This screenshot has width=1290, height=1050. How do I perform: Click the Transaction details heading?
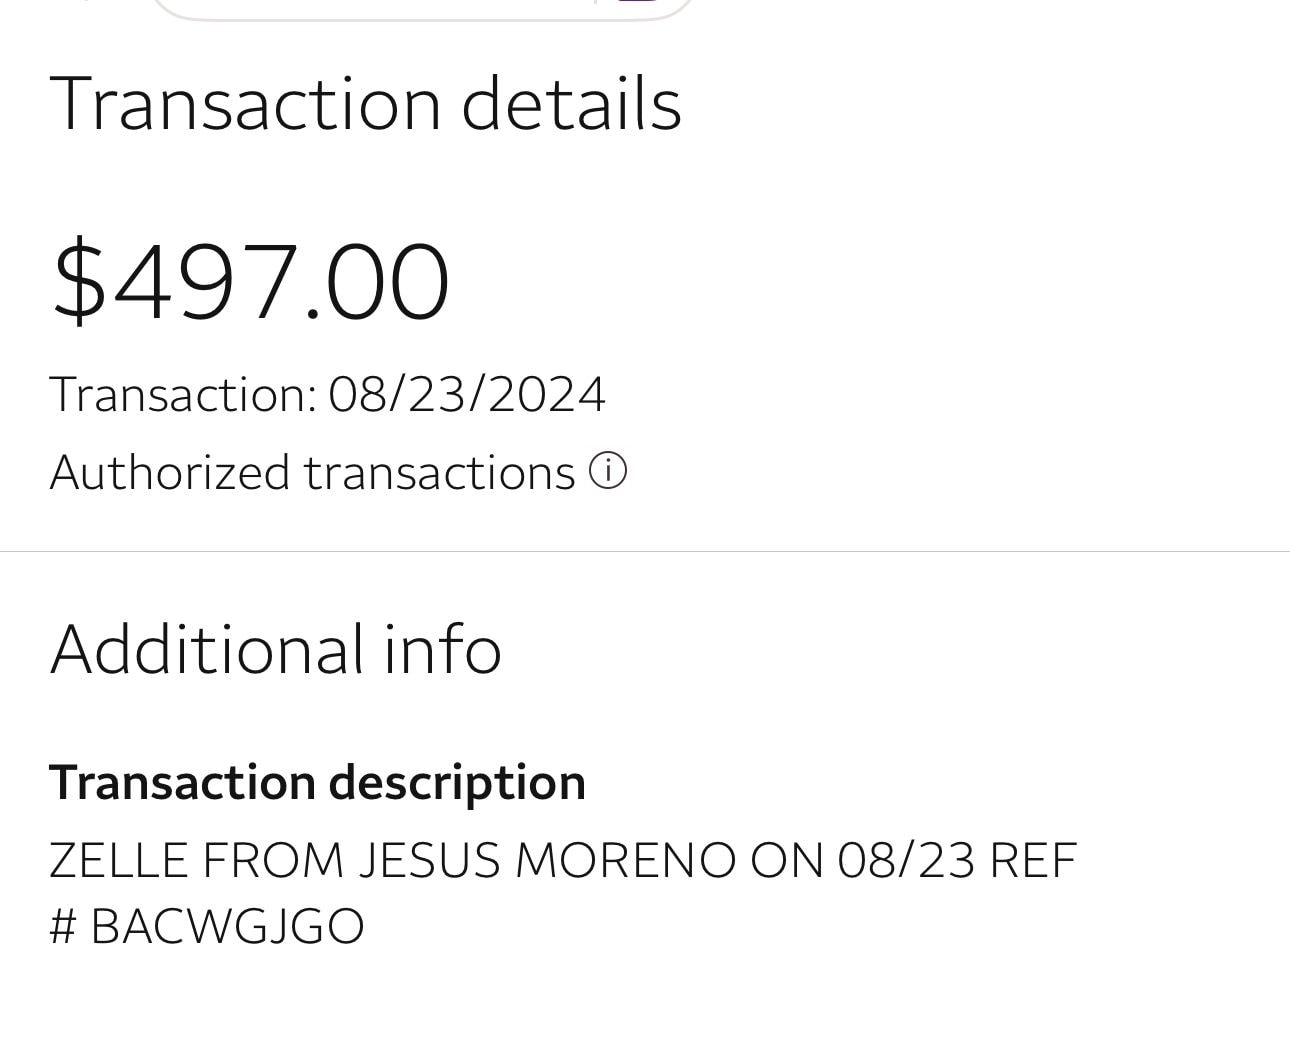tap(365, 103)
